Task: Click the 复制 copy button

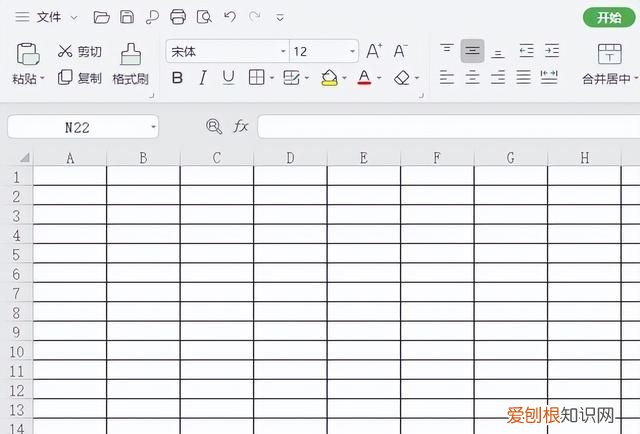Action: click(80, 77)
